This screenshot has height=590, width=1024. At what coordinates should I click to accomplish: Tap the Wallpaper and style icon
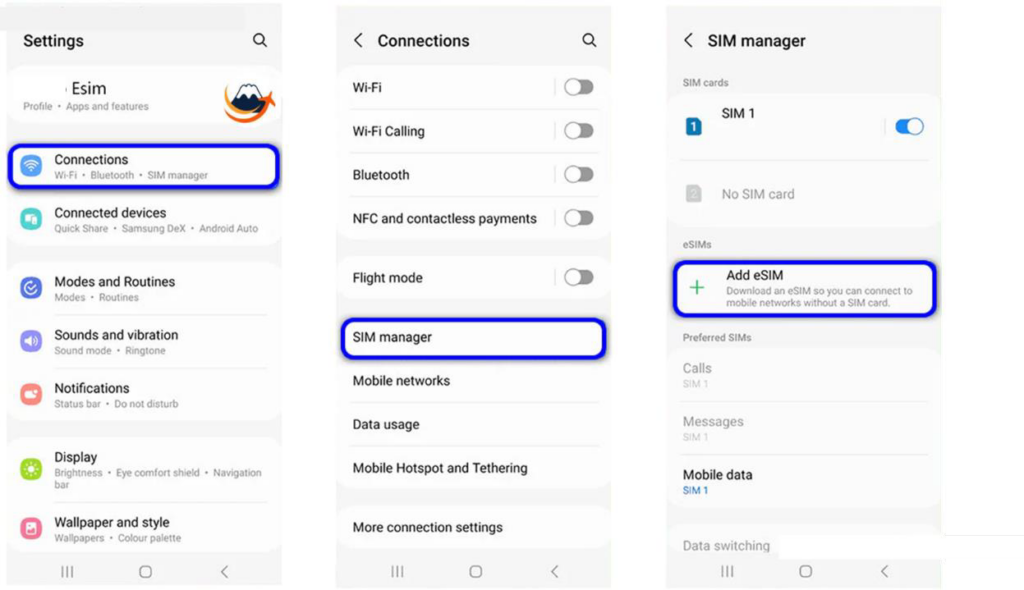point(32,529)
